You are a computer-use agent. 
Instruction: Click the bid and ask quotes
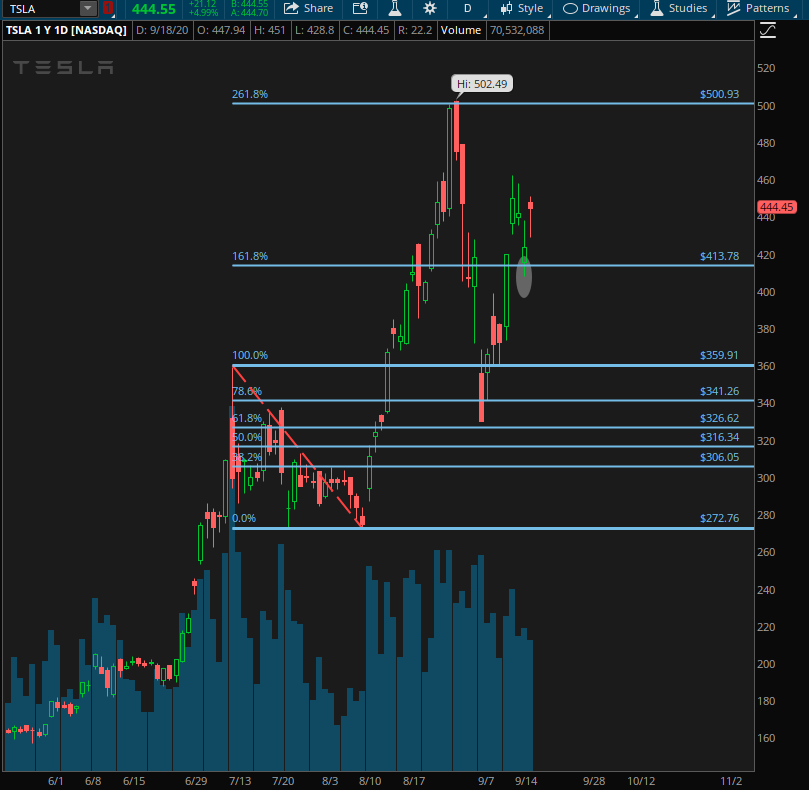pos(250,8)
